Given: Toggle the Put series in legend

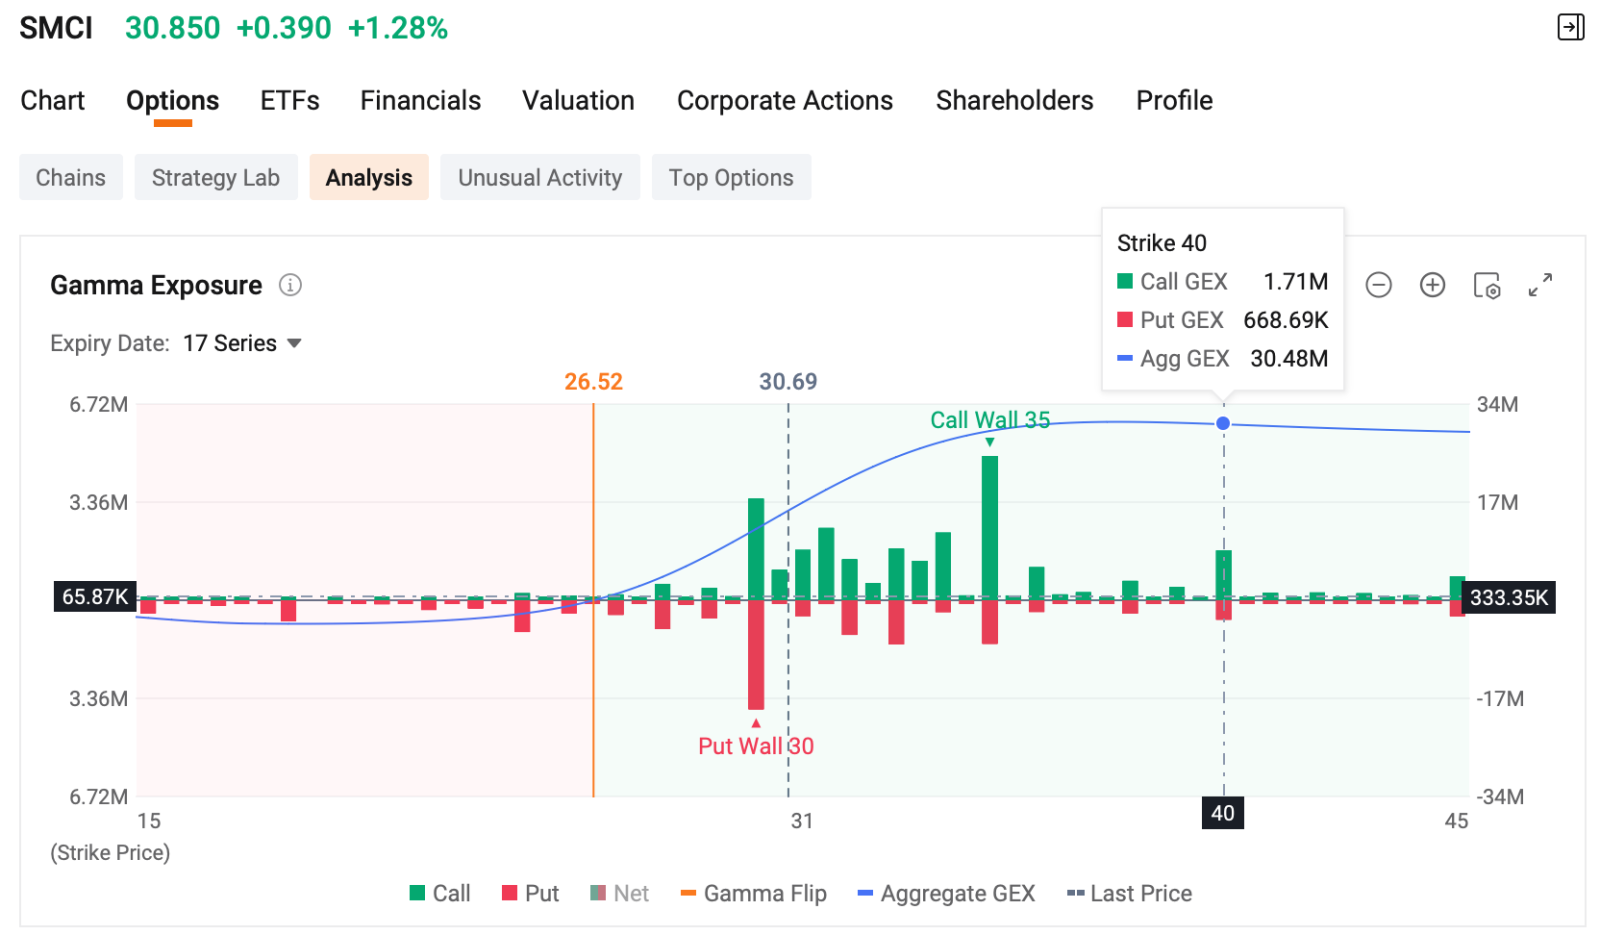Looking at the screenshot, I should pos(530,893).
